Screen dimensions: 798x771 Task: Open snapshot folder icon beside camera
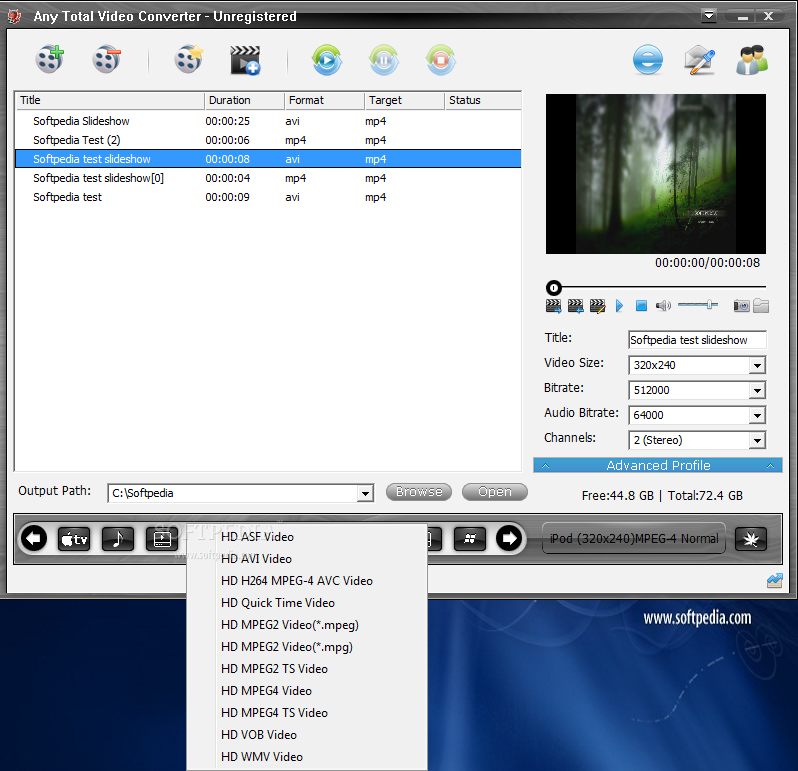[761, 306]
